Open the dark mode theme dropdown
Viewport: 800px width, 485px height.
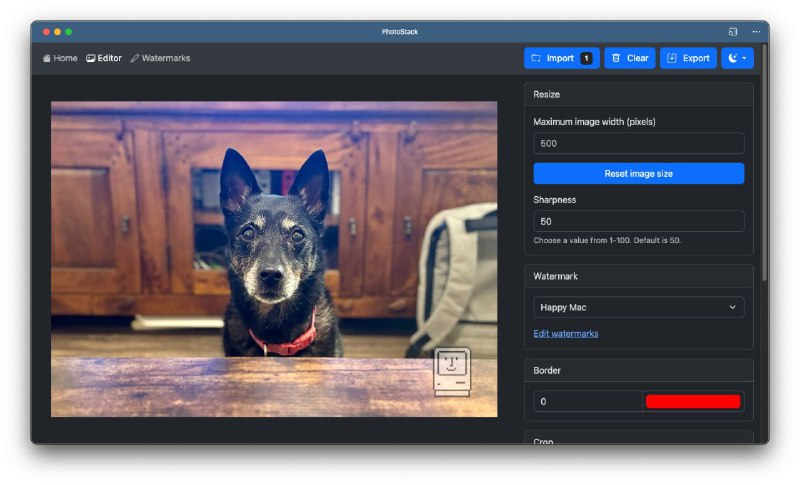pos(737,58)
